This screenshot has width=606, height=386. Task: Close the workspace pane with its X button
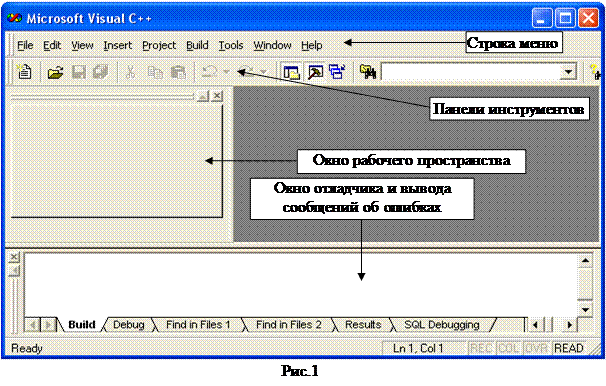(x=218, y=95)
